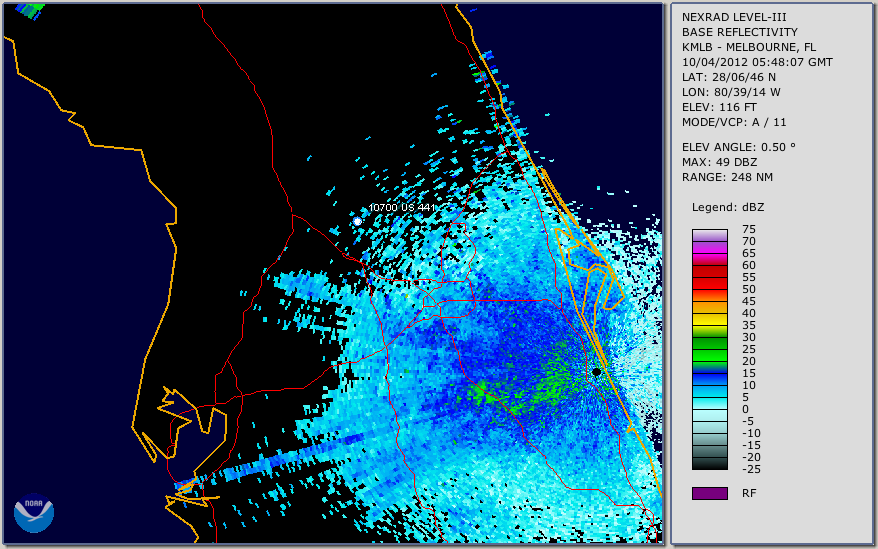The height and width of the screenshot is (549, 878).
Task: Click the 'MODE/VCP: A / 11' line
Action: (734, 122)
